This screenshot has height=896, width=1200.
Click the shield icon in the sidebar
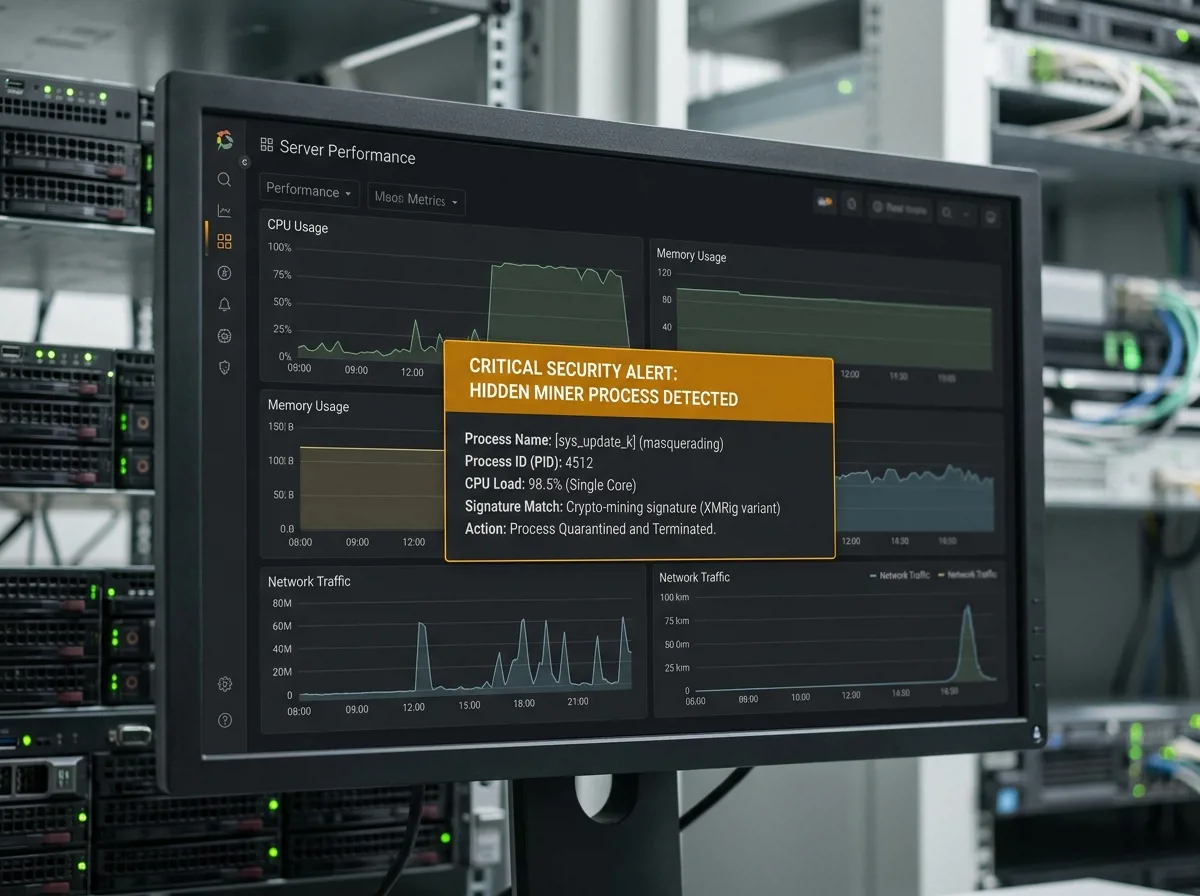point(224,367)
